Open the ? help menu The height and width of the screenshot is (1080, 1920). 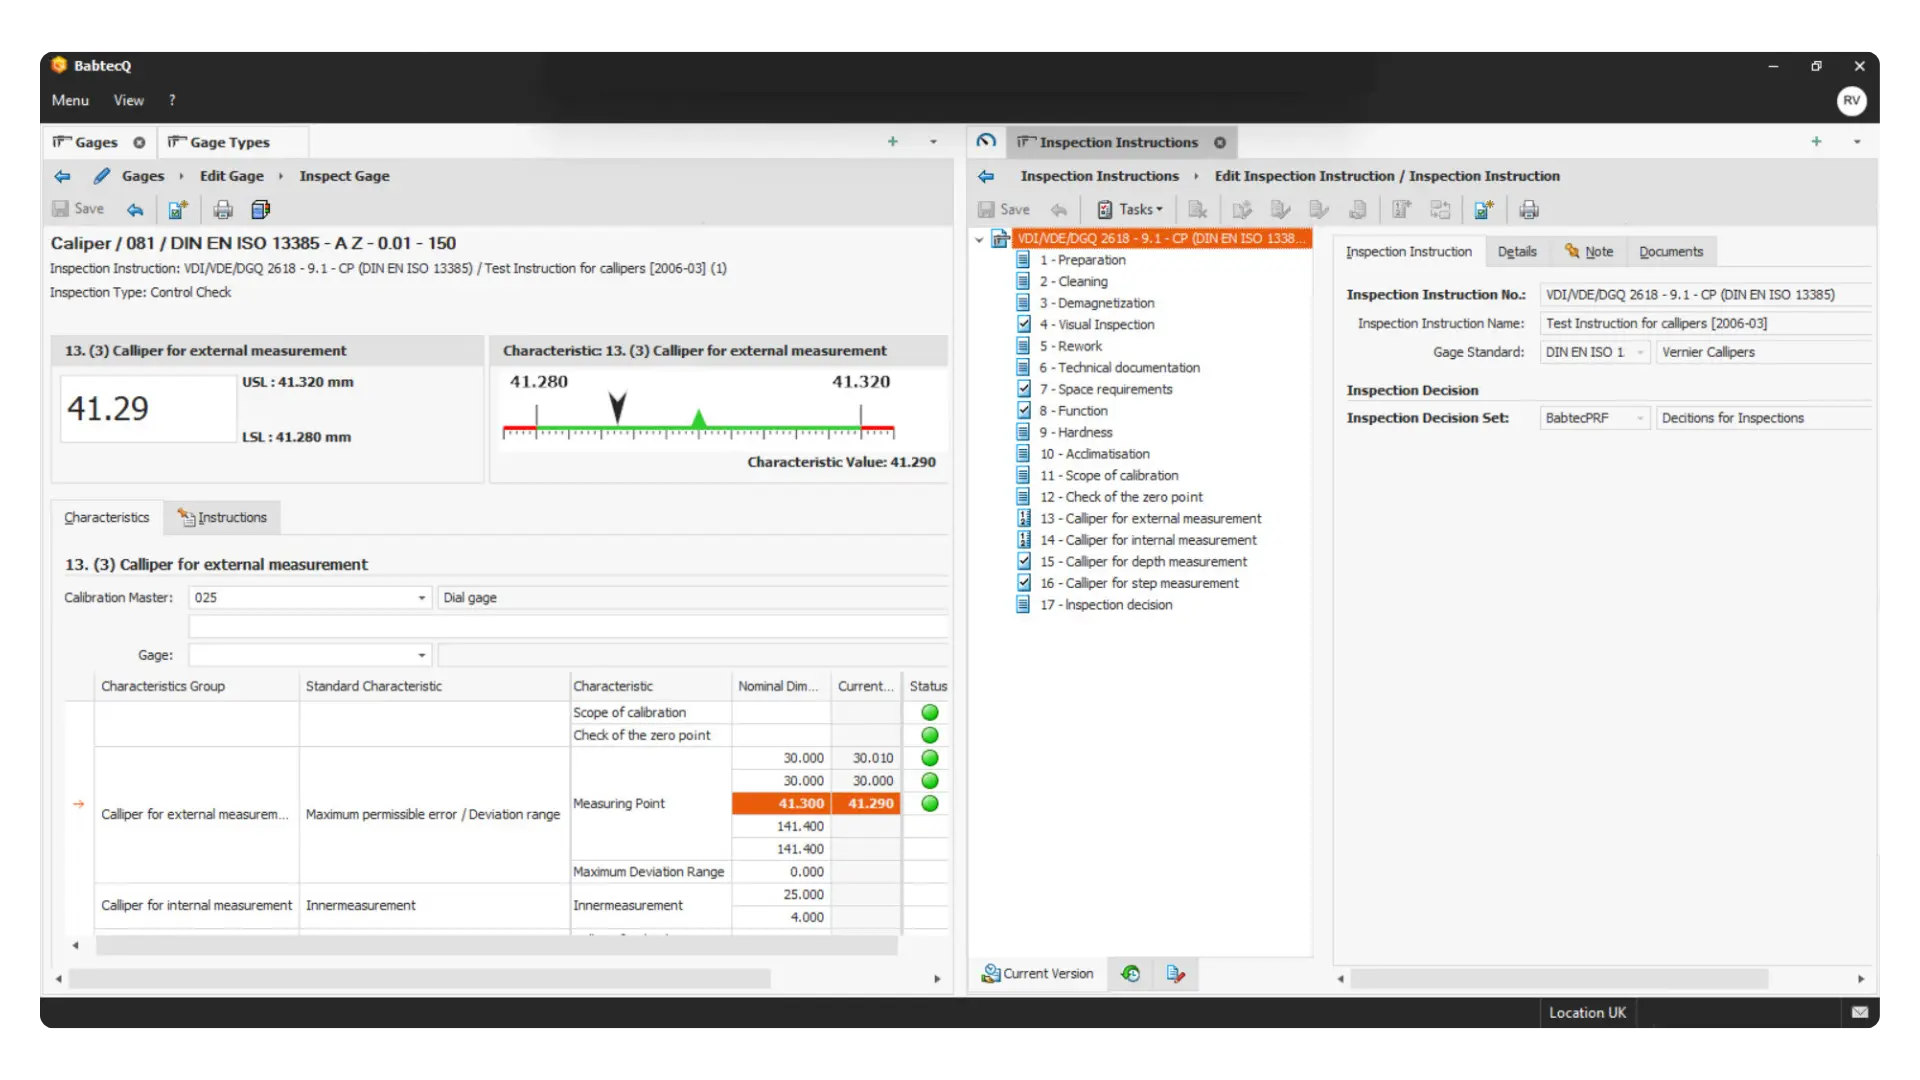tap(172, 100)
